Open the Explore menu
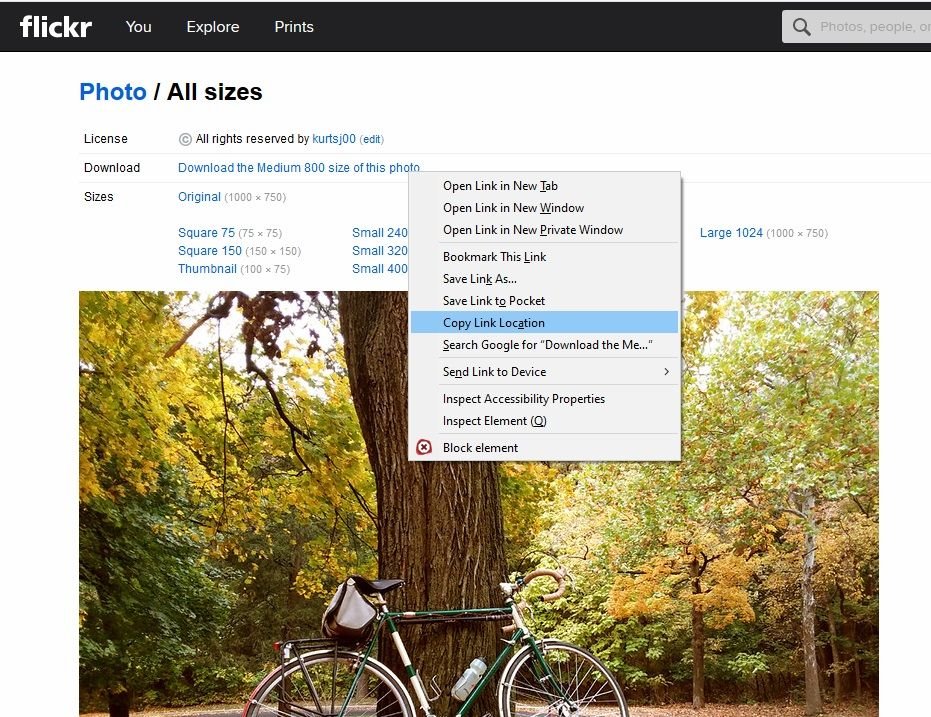931x717 pixels. [213, 27]
